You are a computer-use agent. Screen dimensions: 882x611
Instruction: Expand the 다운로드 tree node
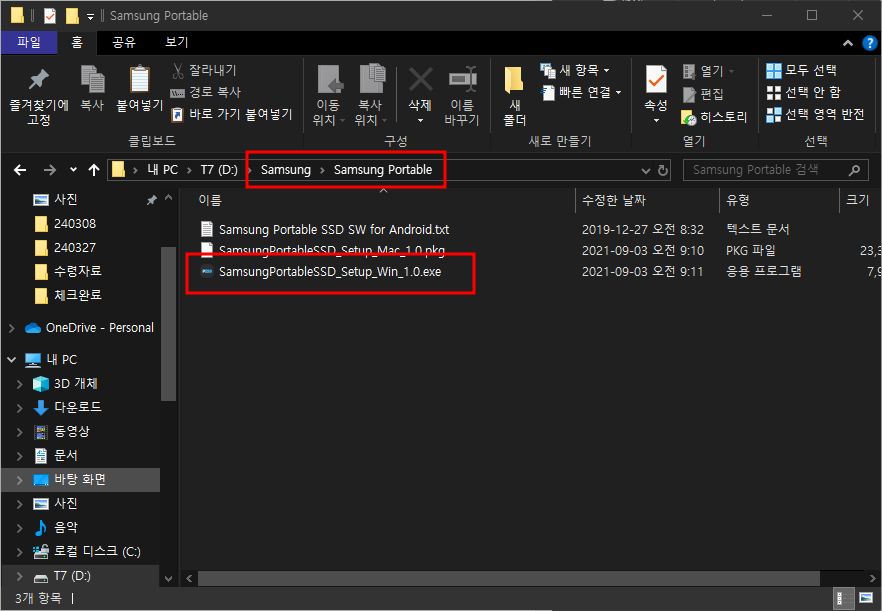point(20,408)
